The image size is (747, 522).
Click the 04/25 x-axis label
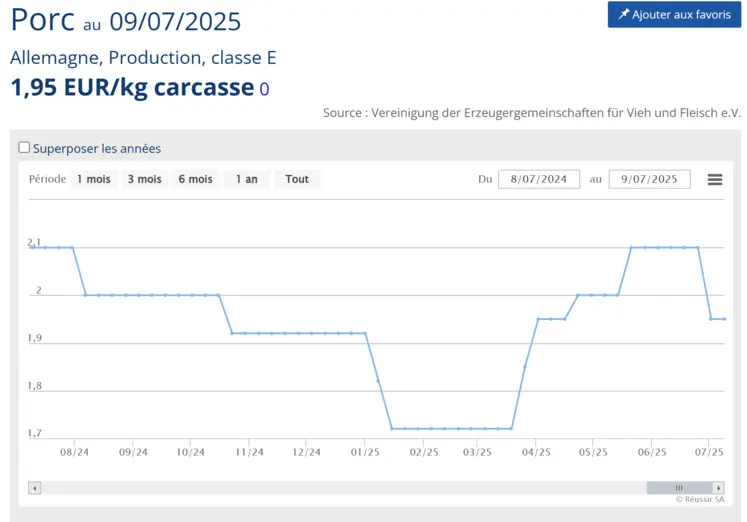[x=536, y=452]
